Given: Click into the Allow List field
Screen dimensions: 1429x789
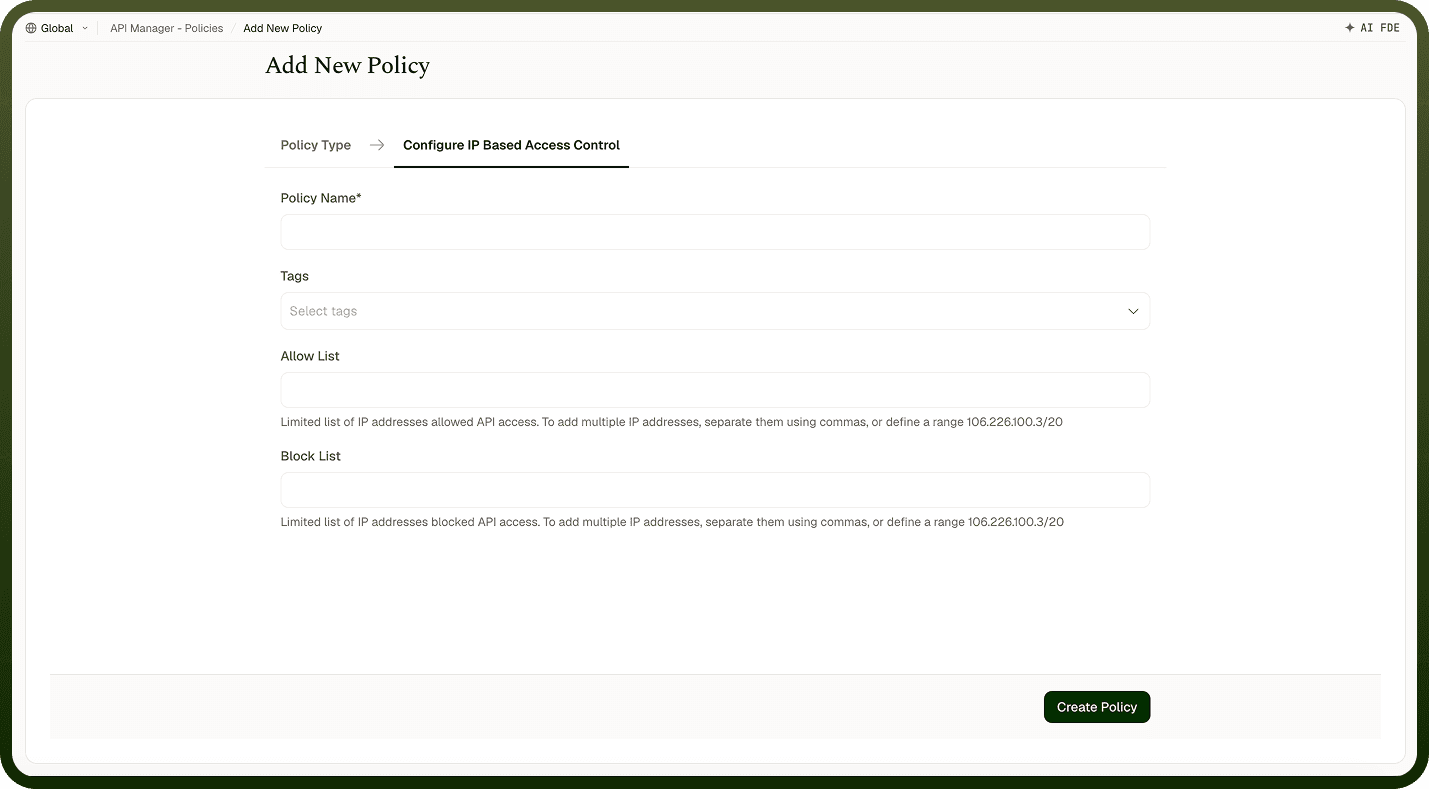Looking at the screenshot, I should coord(715,390).
